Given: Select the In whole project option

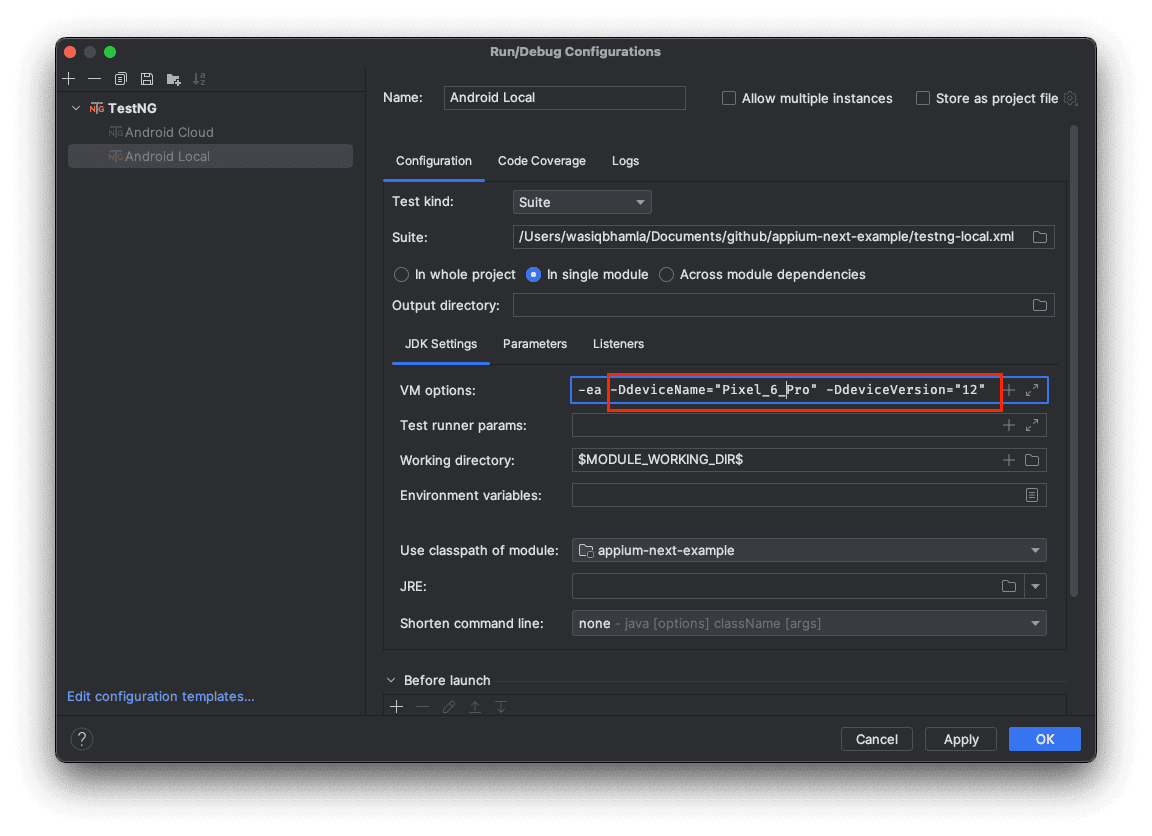Looking at the screenshot, I should click(x=402, y=274).
